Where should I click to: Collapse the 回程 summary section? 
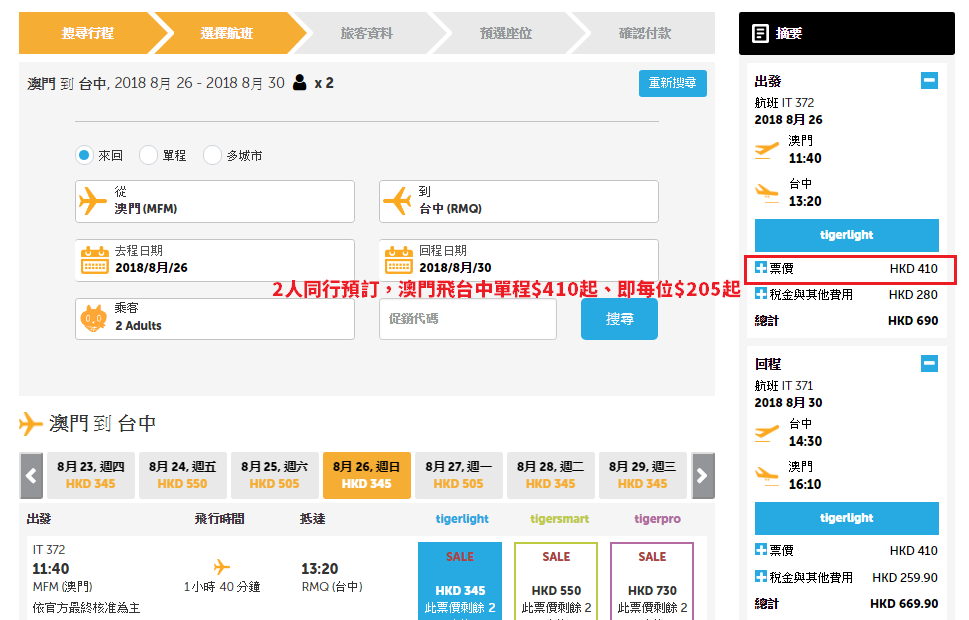929,363
